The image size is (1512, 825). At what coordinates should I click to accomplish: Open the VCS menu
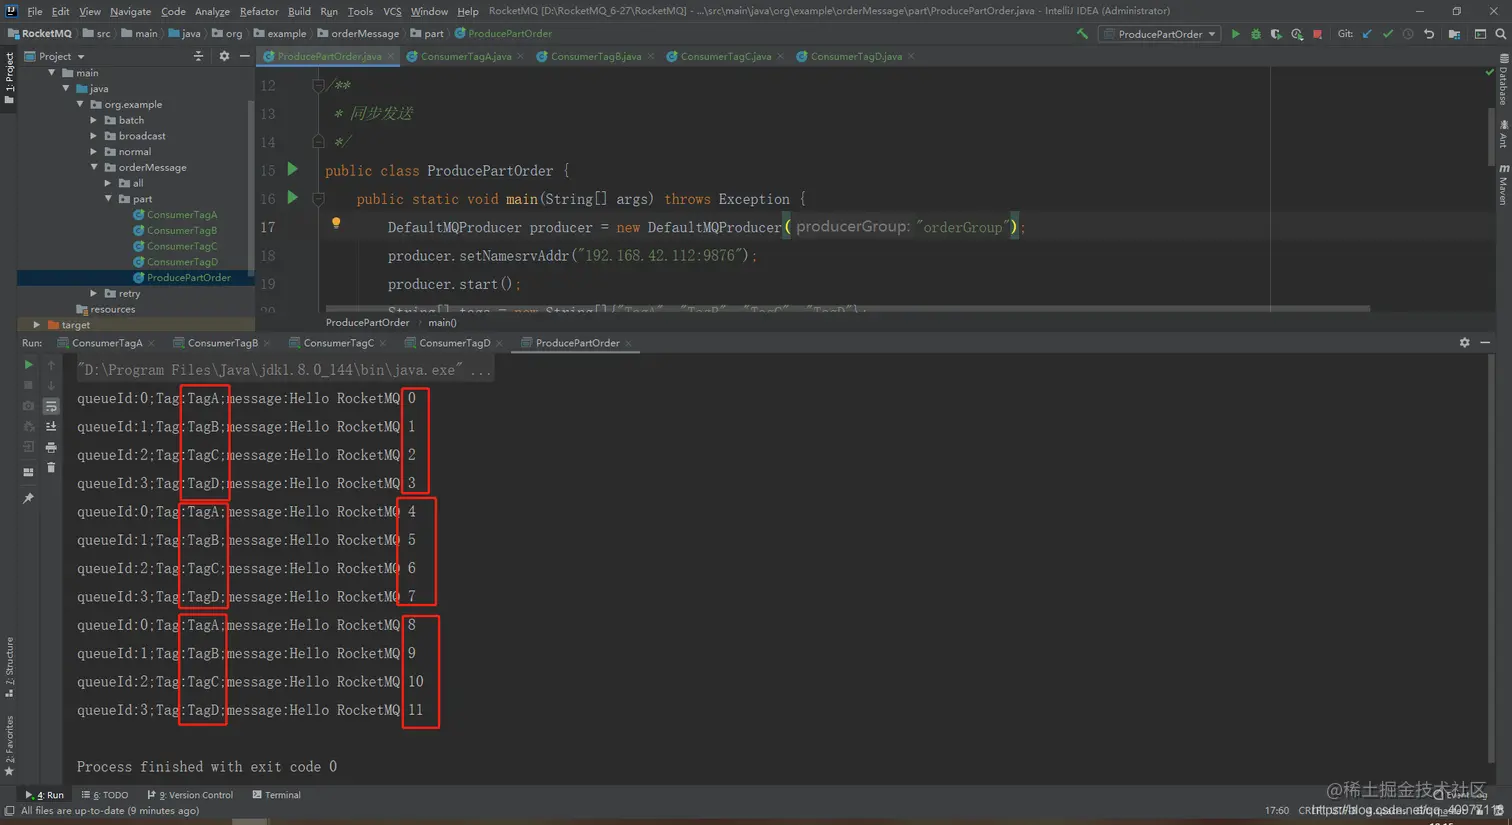coord(392,11)
